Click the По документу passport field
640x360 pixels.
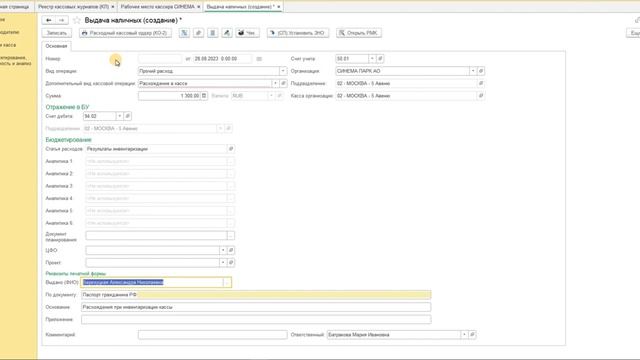click(256, 295)
